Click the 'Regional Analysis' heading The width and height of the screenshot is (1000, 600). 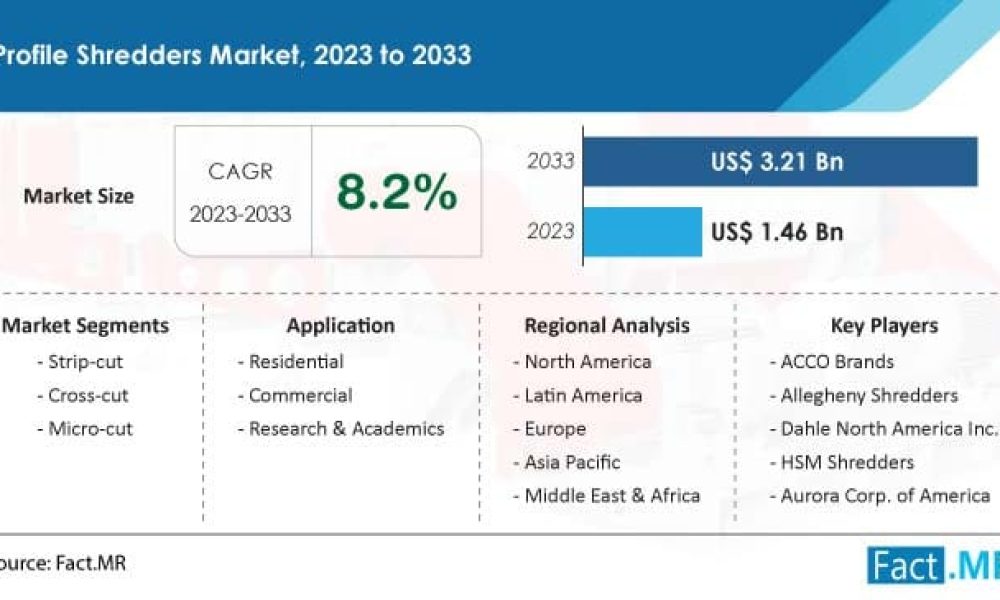(x=607, y=326)
